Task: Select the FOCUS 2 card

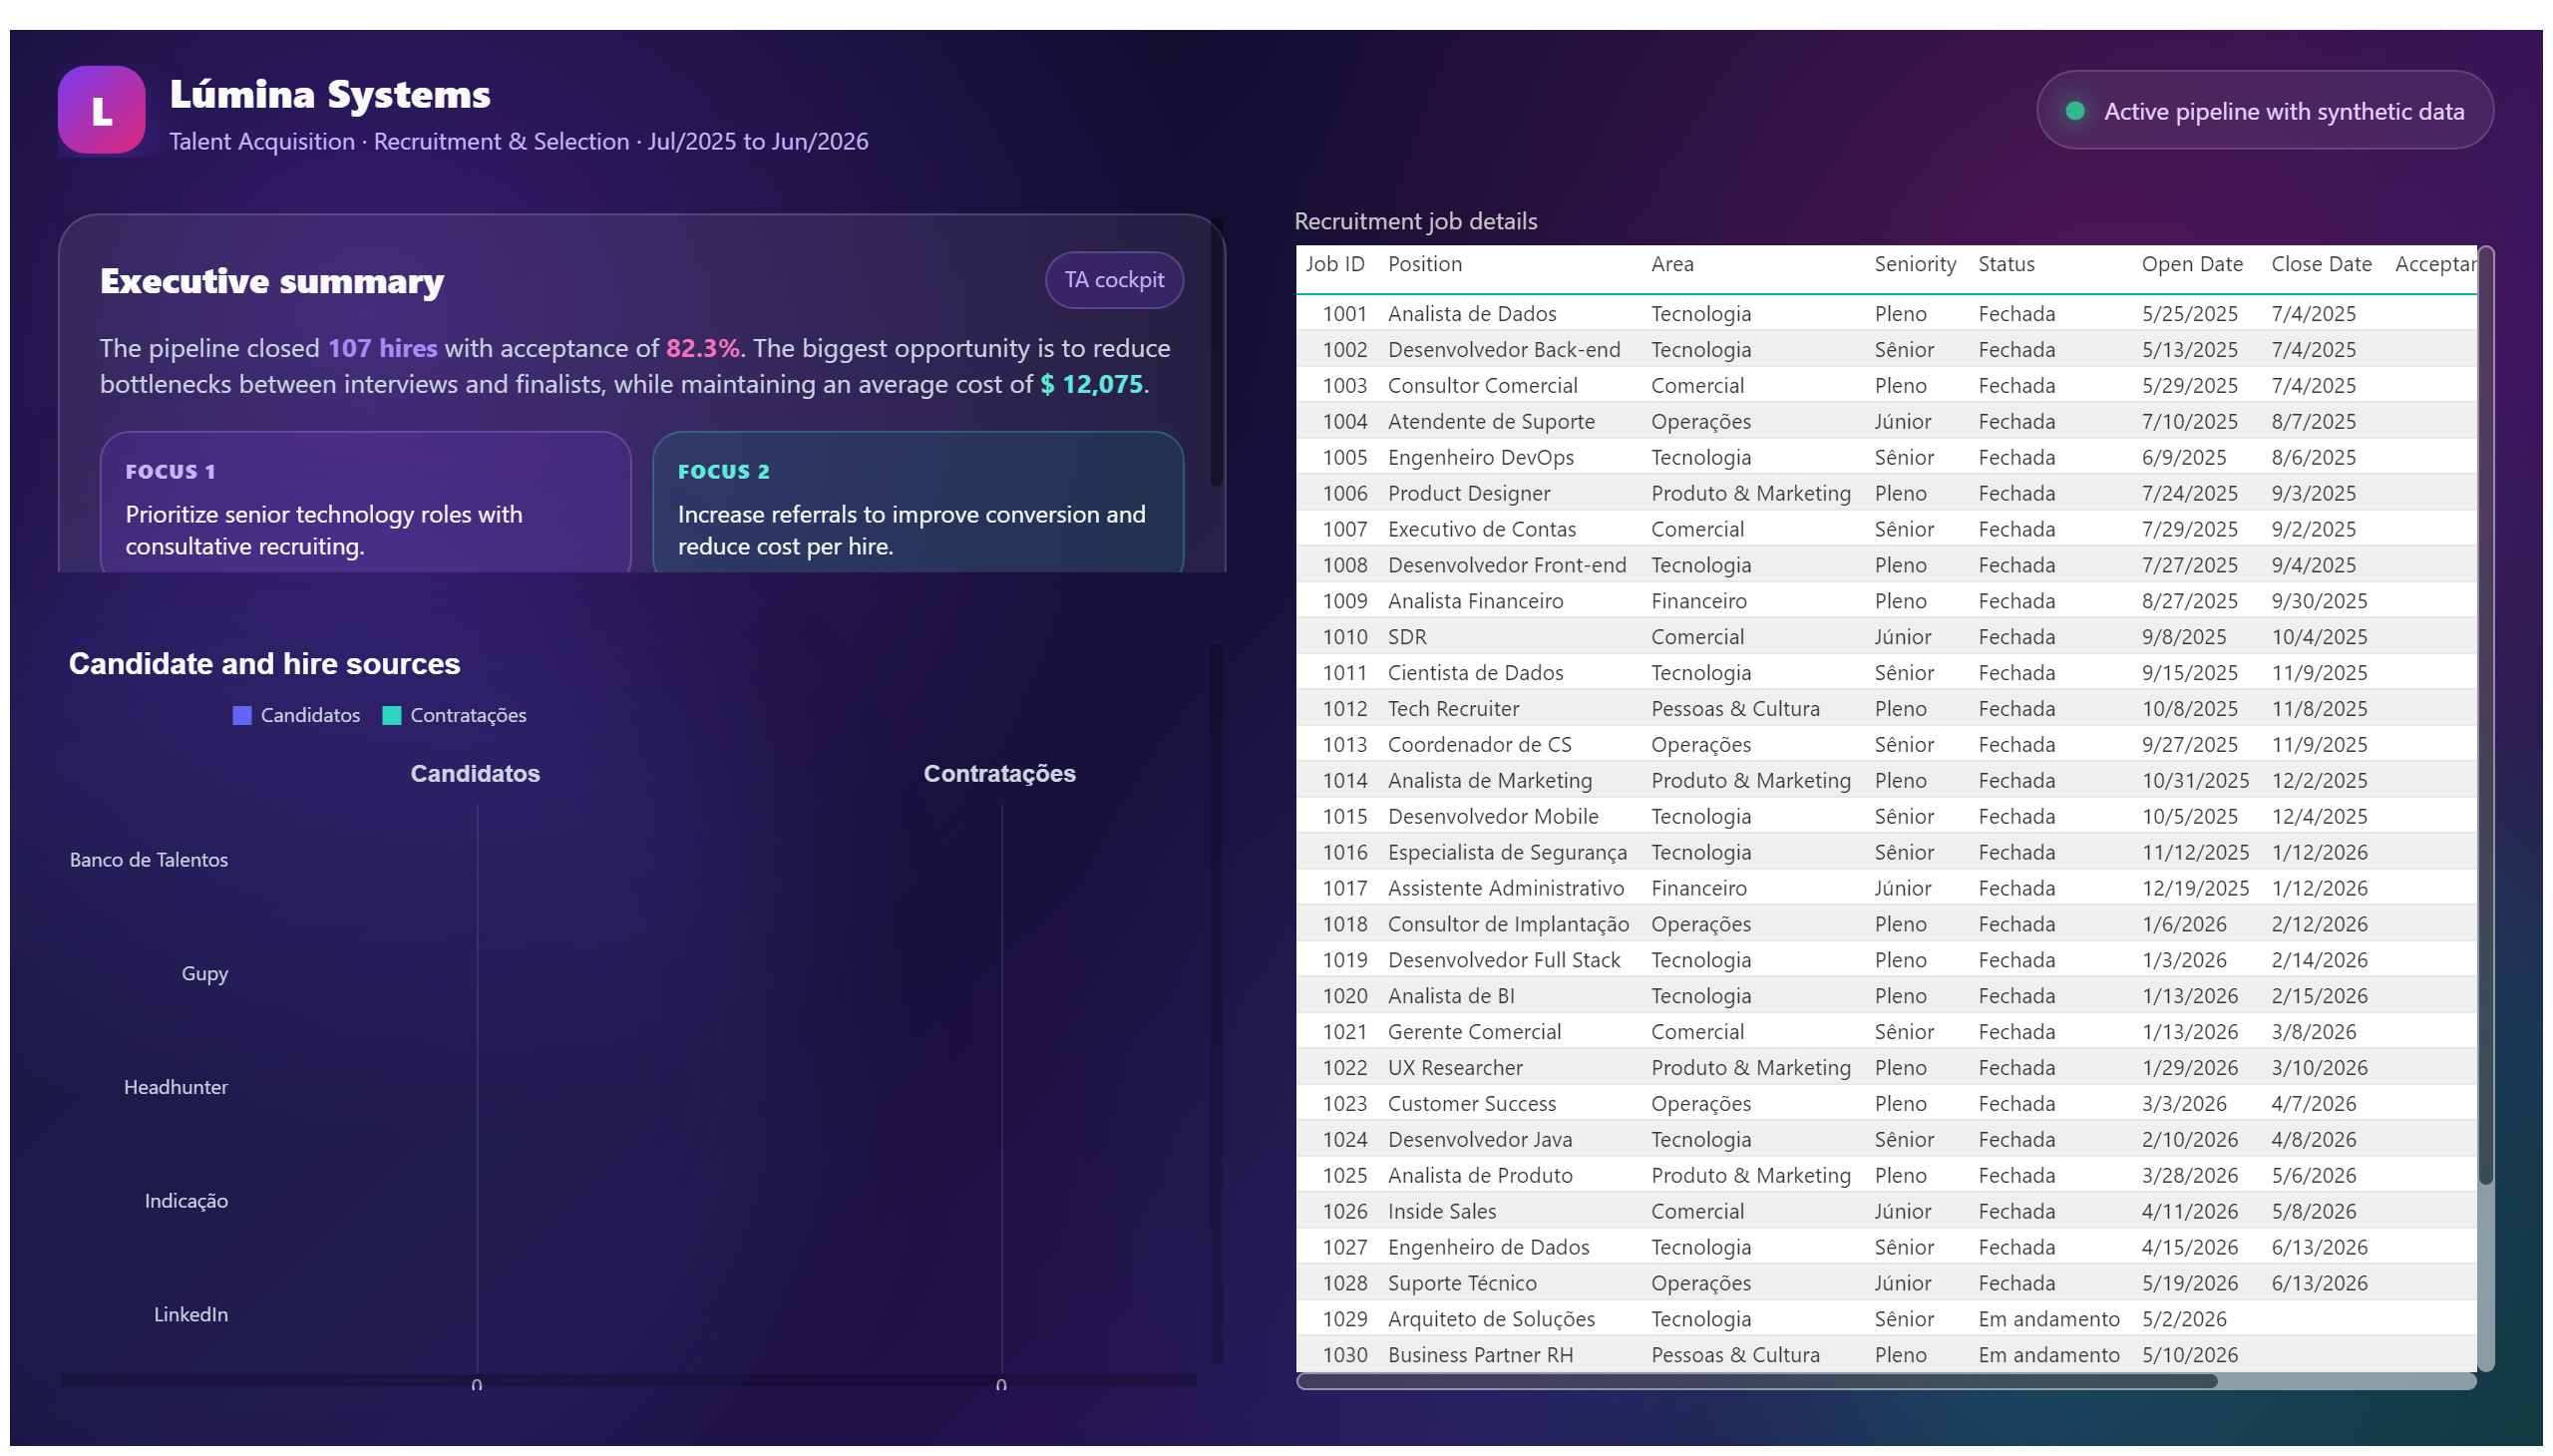Action: tap(917, 503)
